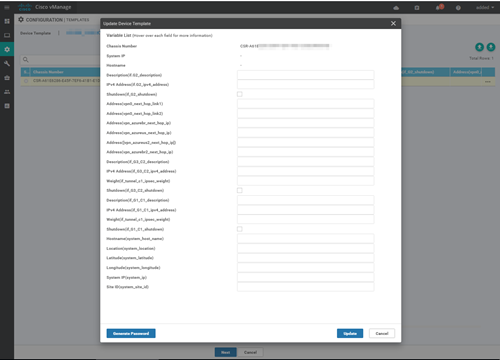
Task: Toggle Shutdown(if_G1_C1_shutdown) checkbox
Action: pyautogui.click(x=240, y=229)
